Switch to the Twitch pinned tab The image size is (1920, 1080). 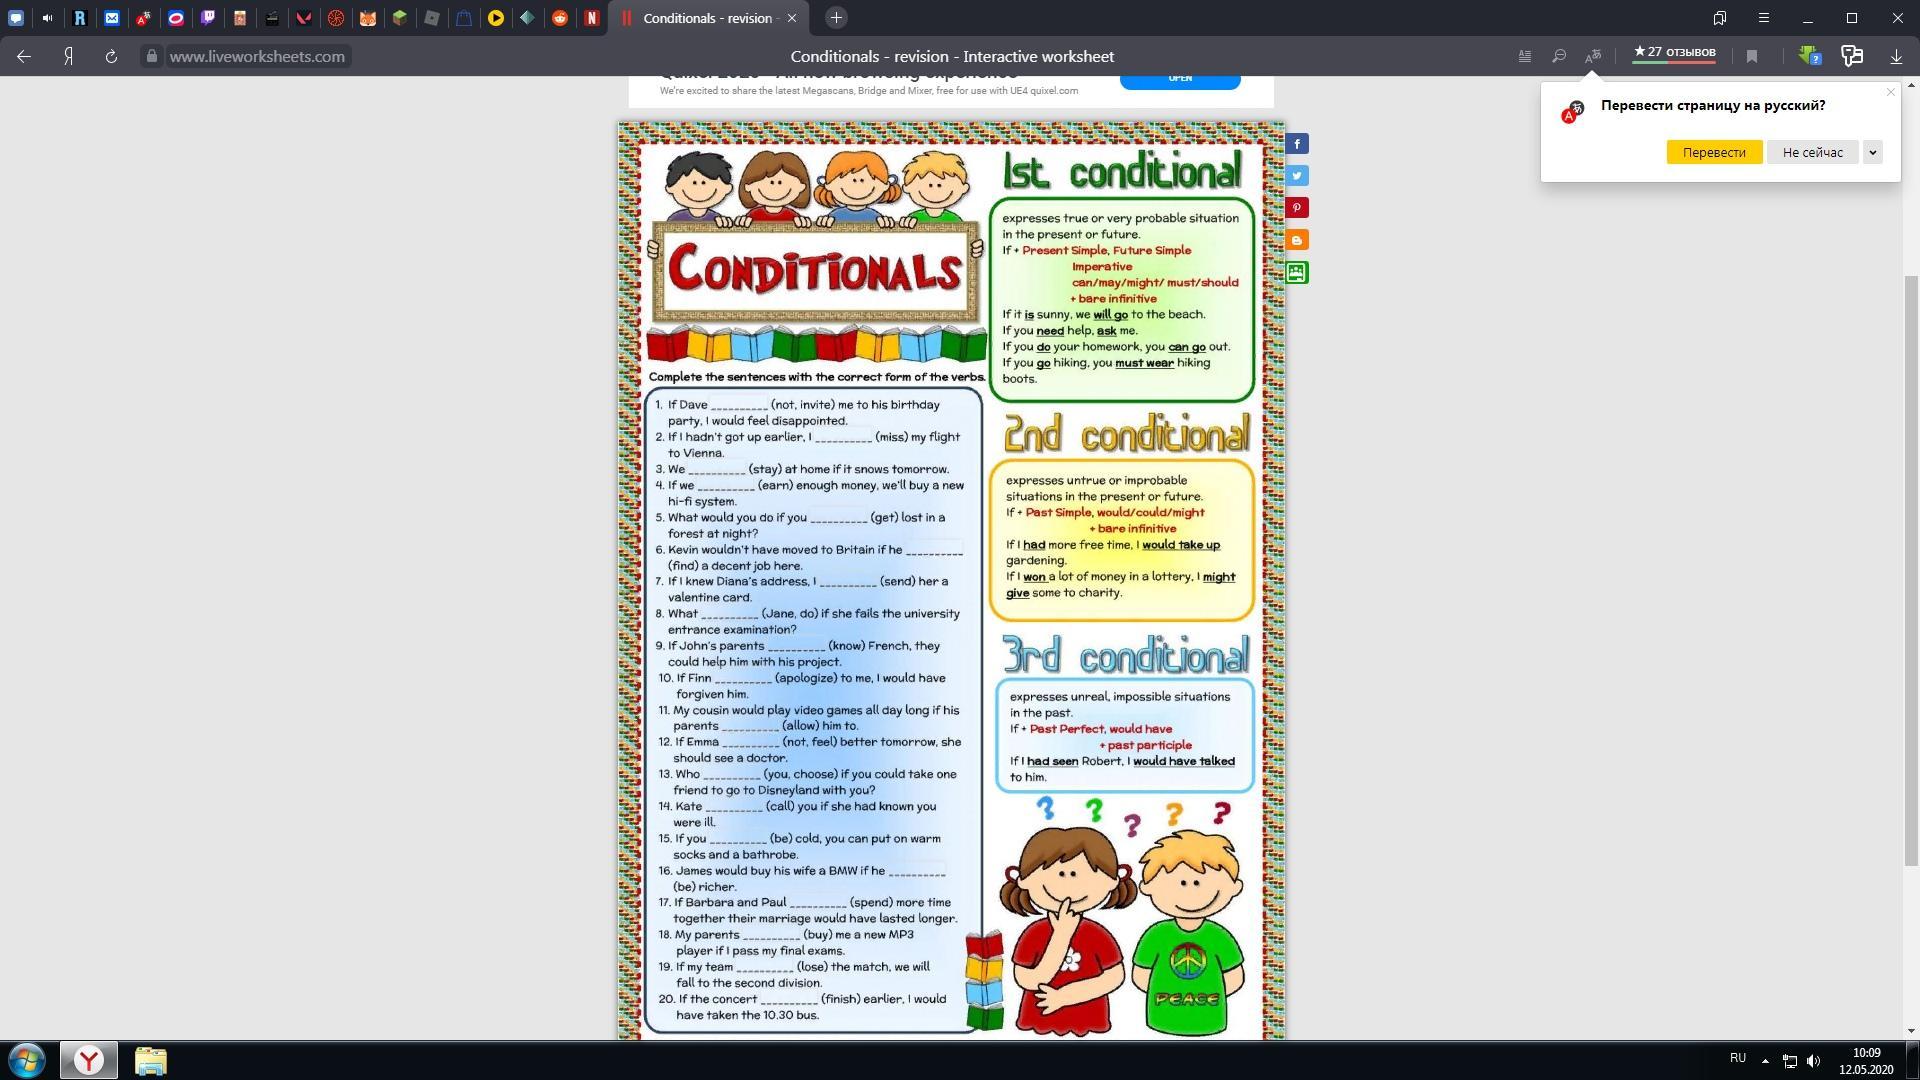[x=208, y=18]
